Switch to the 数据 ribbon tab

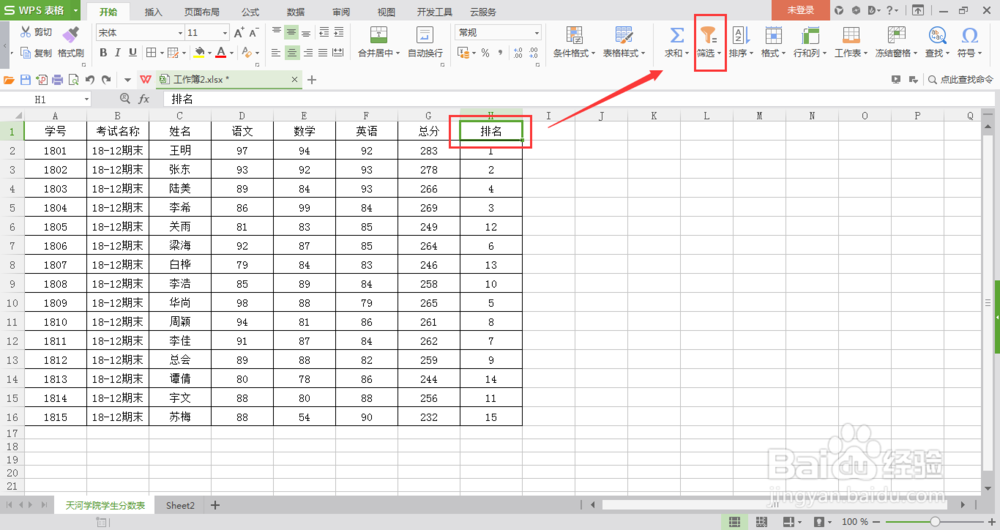pyautogui.click(x=295, y=11)
